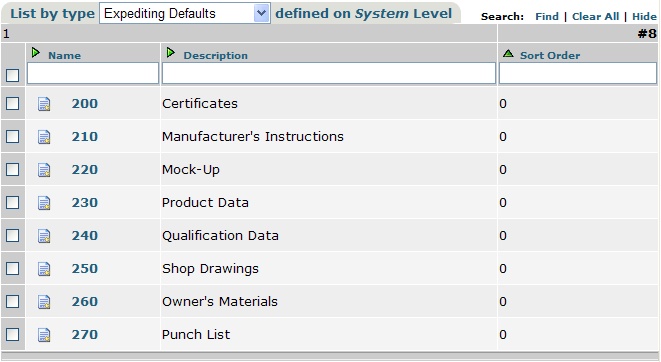The height and width of the screenshot is (362, 661).
Task: Click green sort arrow beside Name header
Action: [36, 53]
